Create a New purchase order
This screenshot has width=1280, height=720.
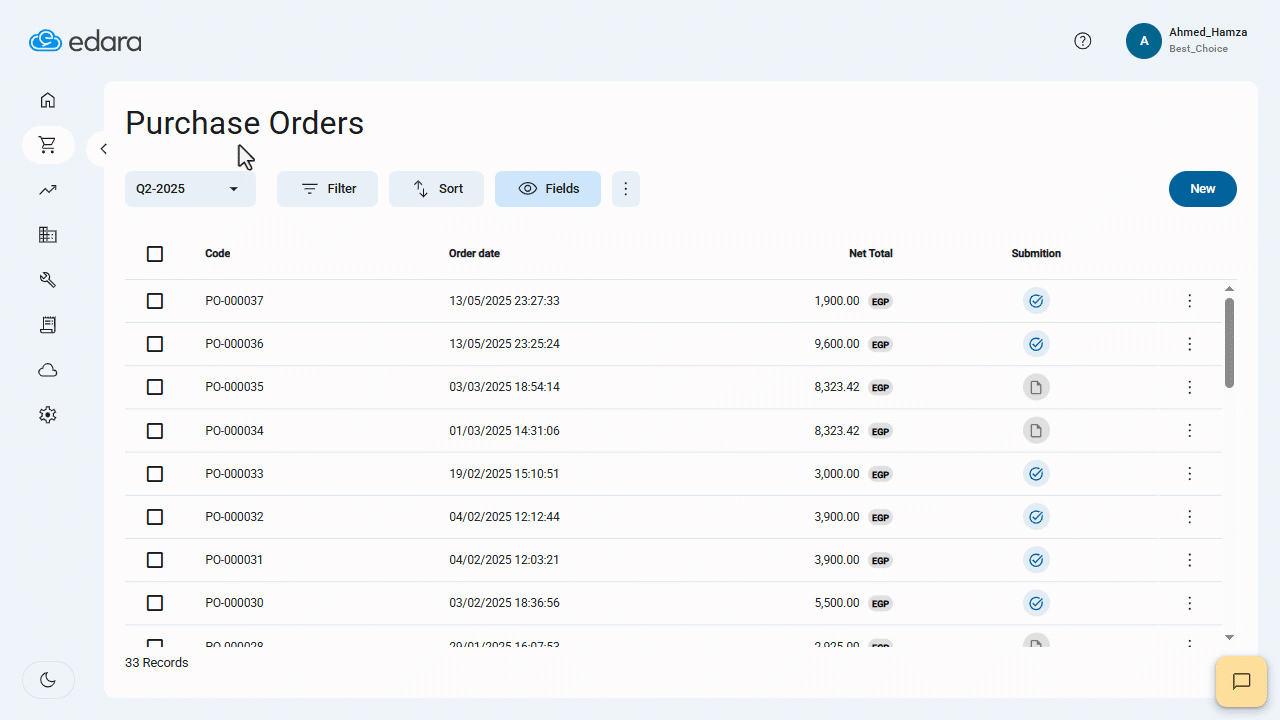1203,189
